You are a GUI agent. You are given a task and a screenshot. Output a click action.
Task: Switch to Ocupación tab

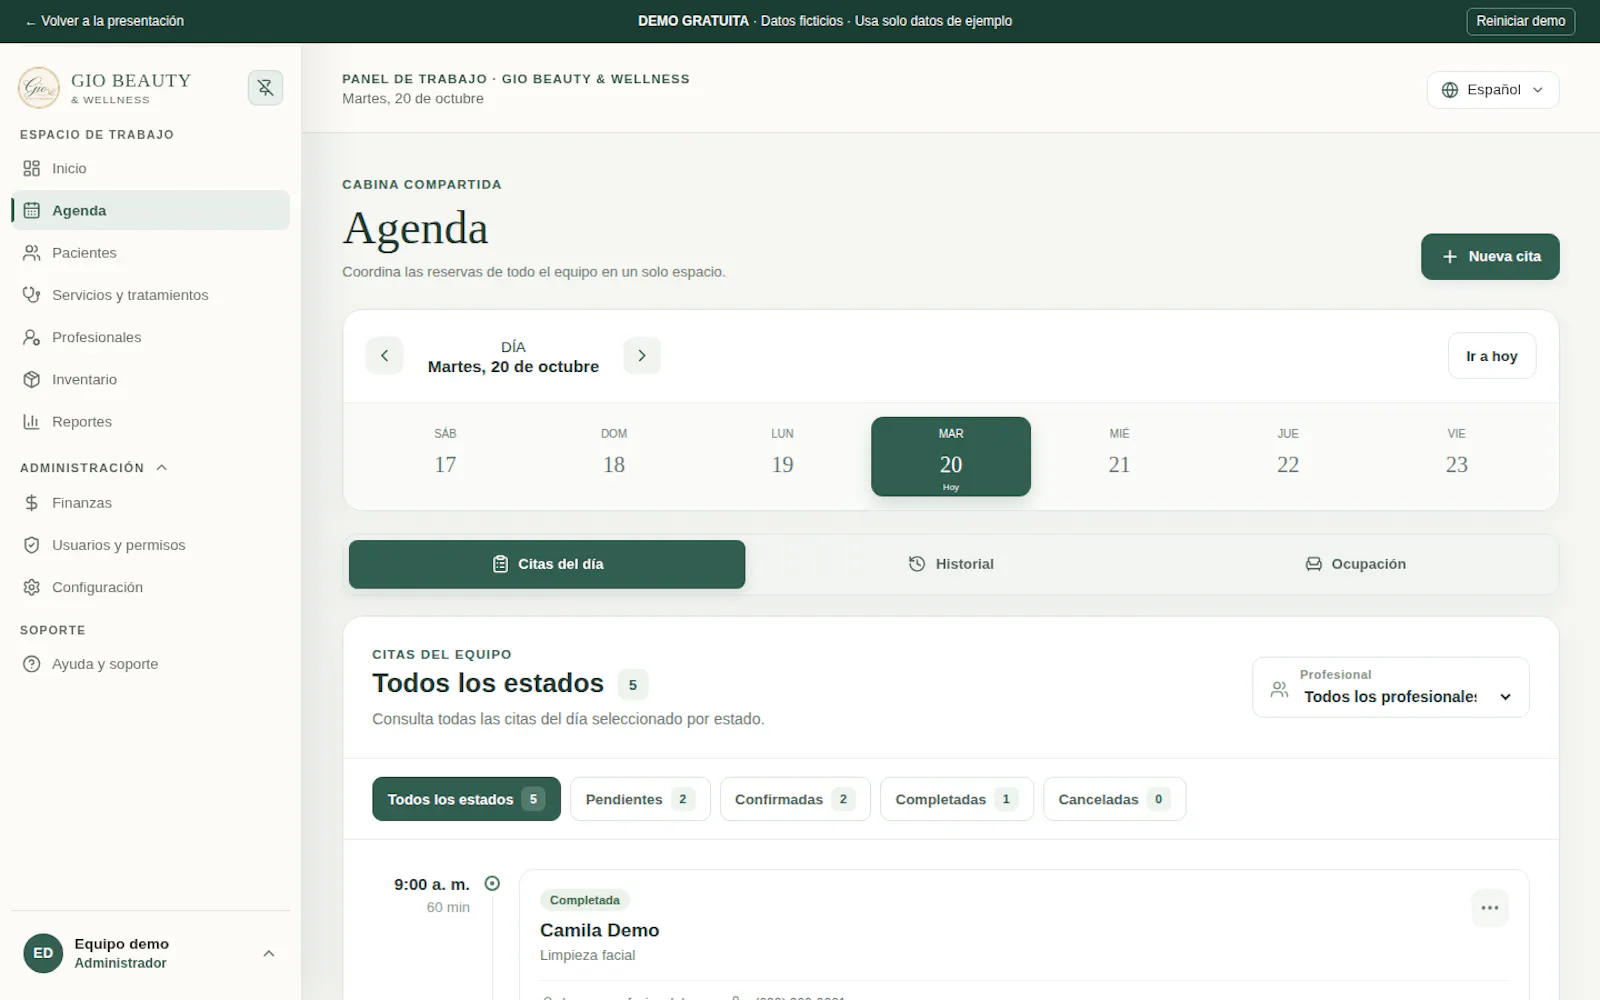pyautogui.click(x=1355, y=564)
